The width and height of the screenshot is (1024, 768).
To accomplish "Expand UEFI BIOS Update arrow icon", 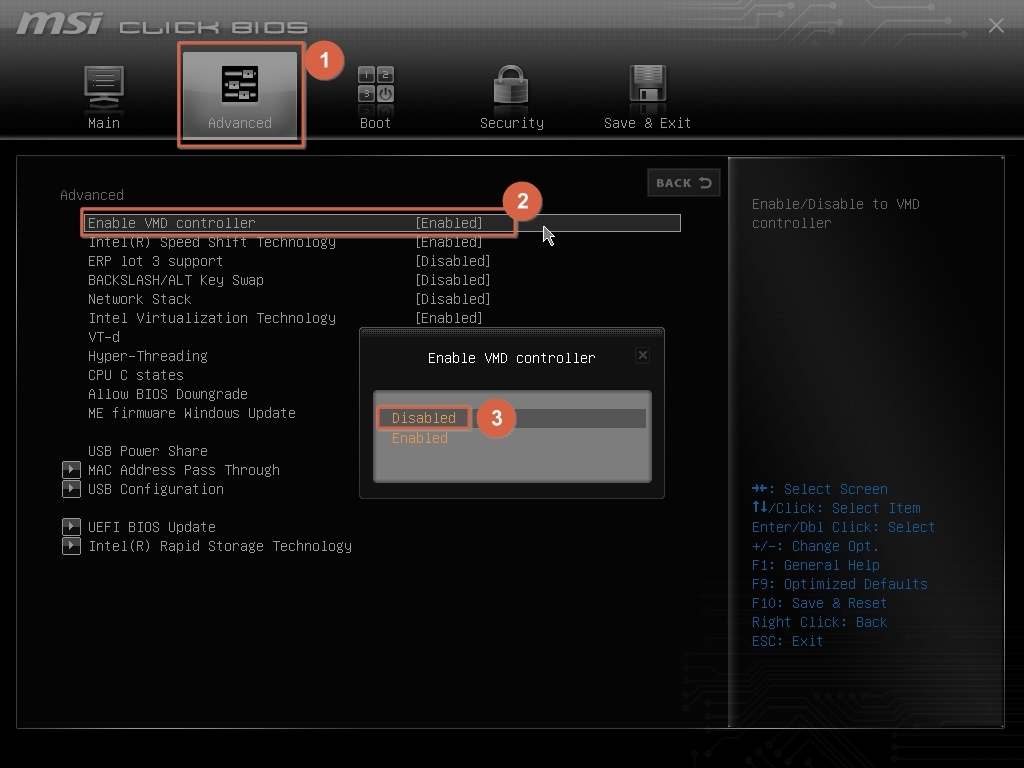I will coord(71,527).
